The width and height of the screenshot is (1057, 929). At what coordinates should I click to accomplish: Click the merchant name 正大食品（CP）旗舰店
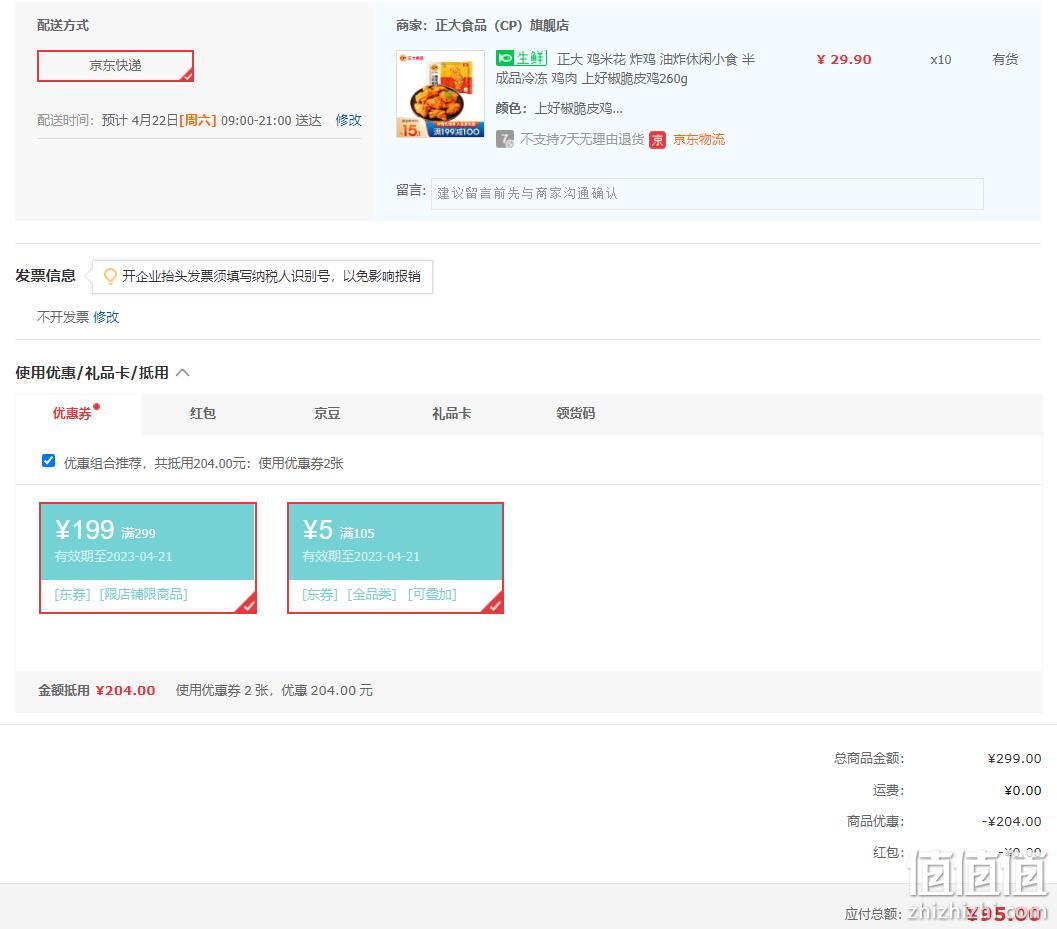(x=502, y=26)
